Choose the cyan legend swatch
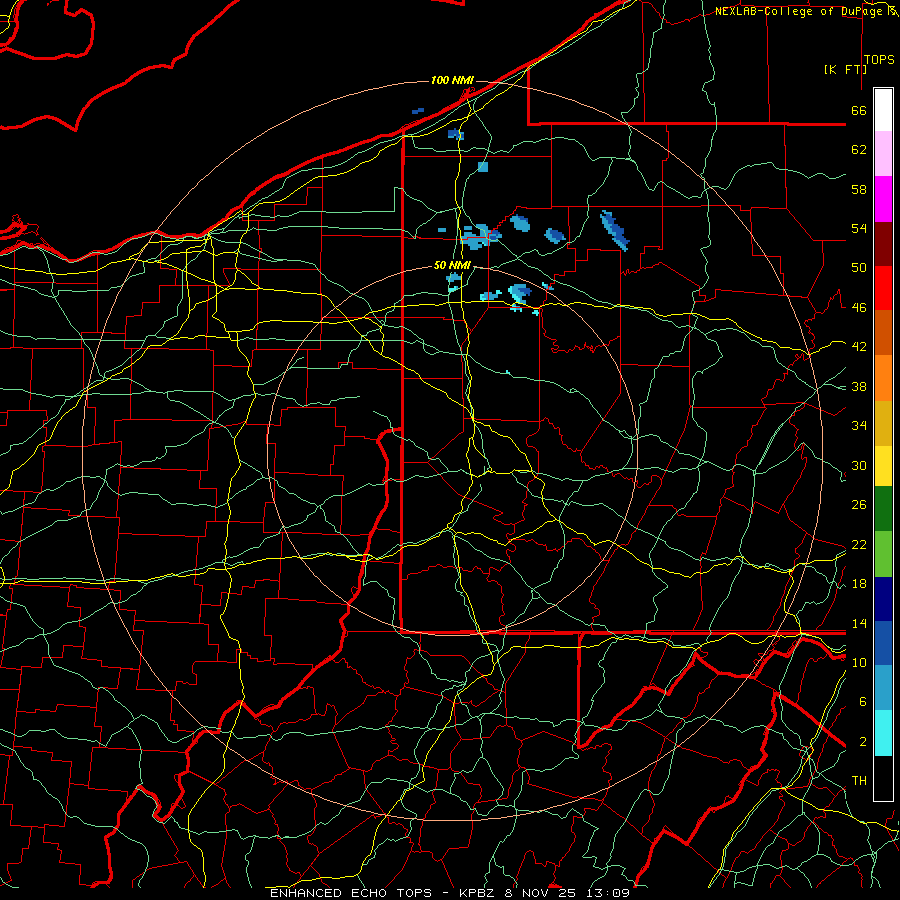Screen dimensions: 900x900 point(883,733)
